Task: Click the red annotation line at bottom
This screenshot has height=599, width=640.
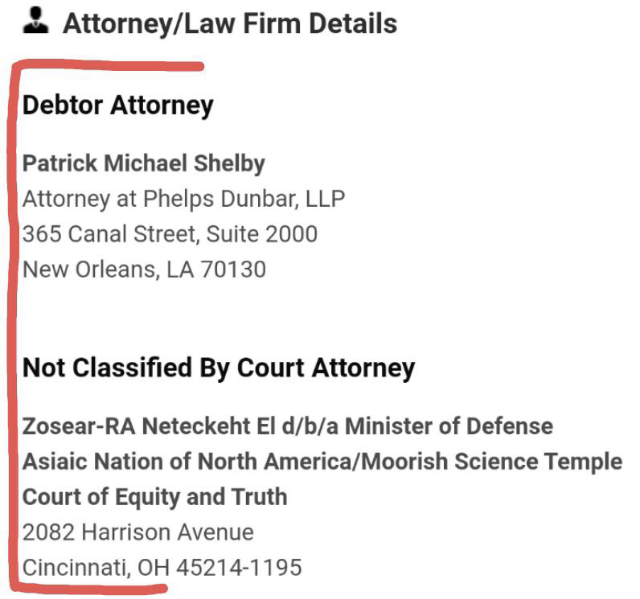Action: tap(90, 588)
